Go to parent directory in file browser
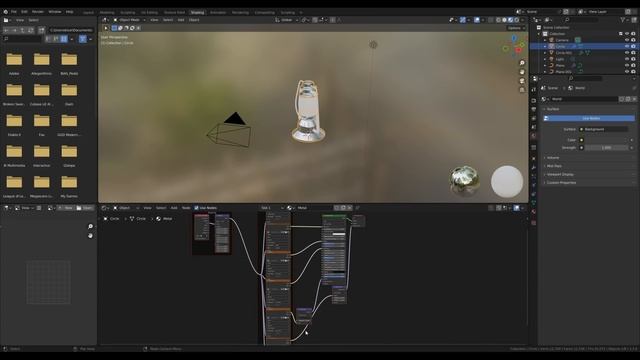The width and height of the screenshot is (640, 360). click(22, 30)
